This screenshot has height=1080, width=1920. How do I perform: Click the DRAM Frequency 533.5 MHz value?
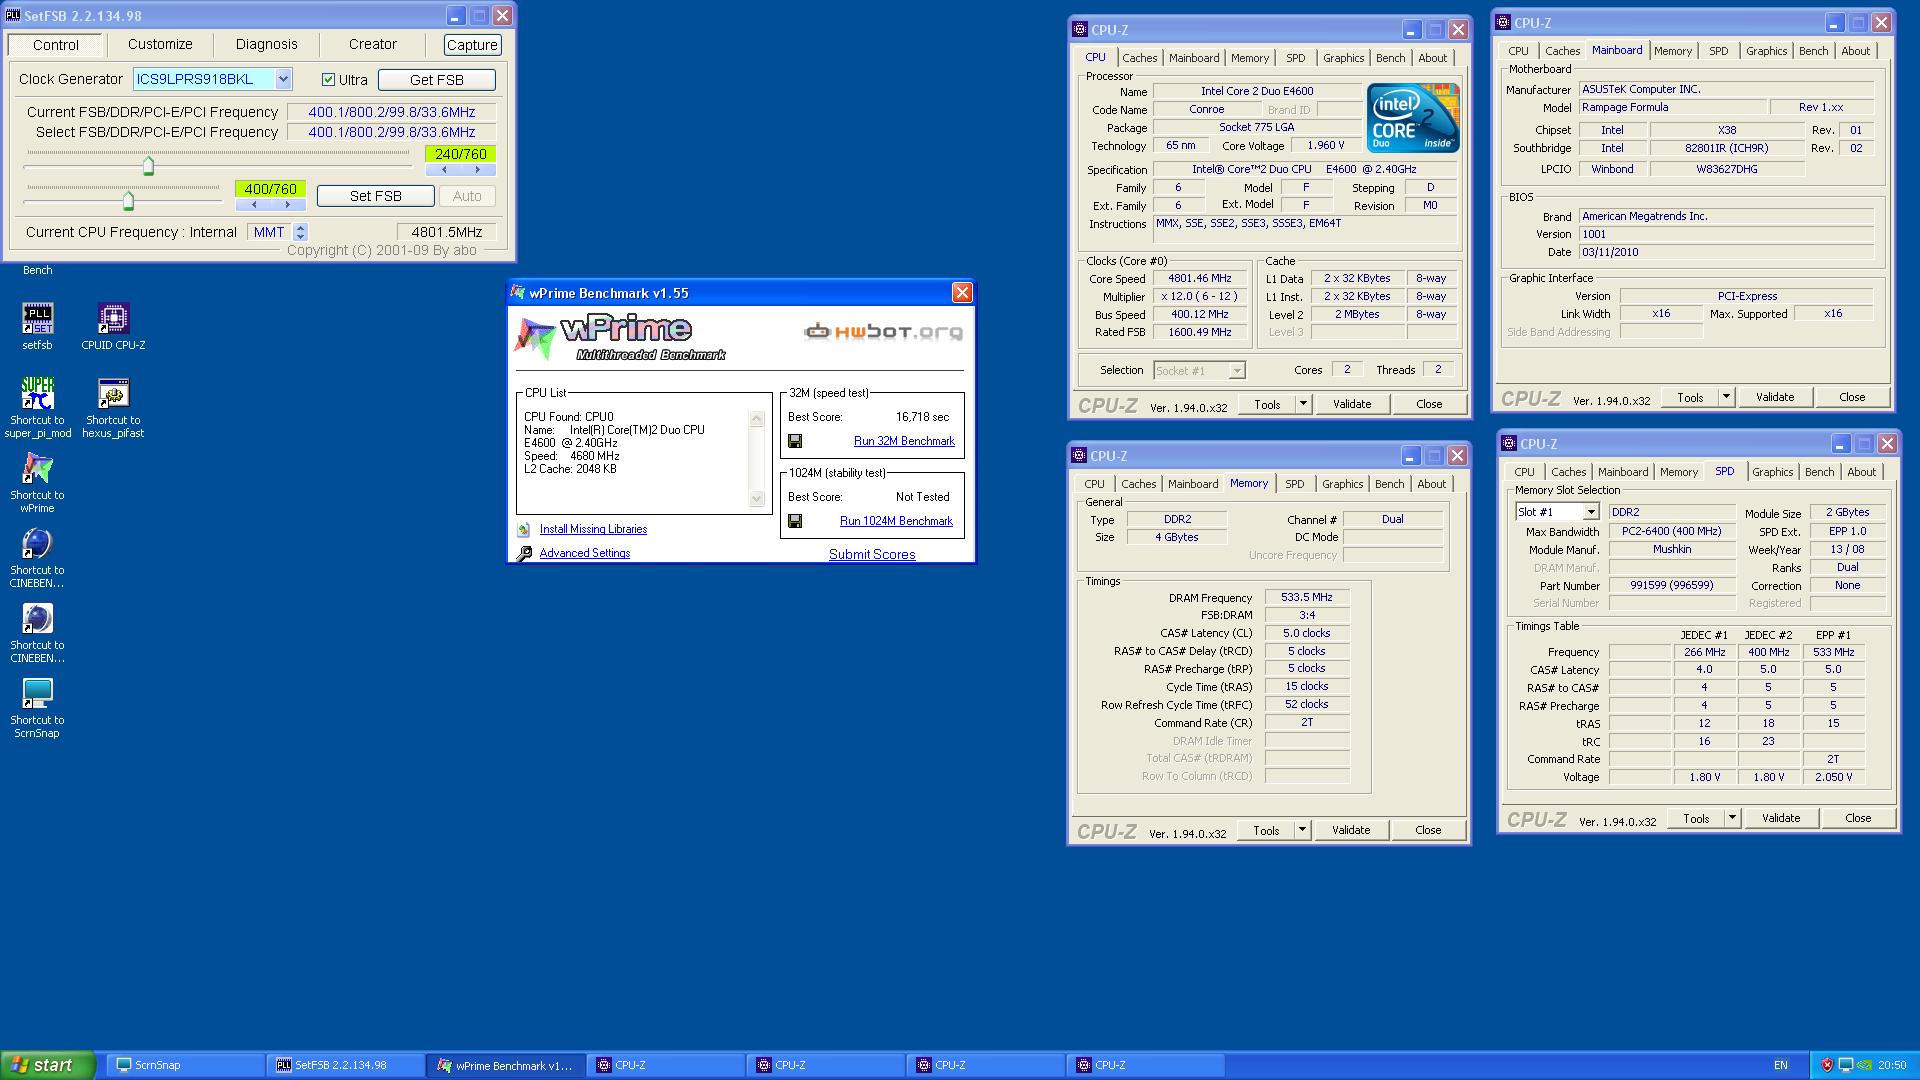point(1307,598)
